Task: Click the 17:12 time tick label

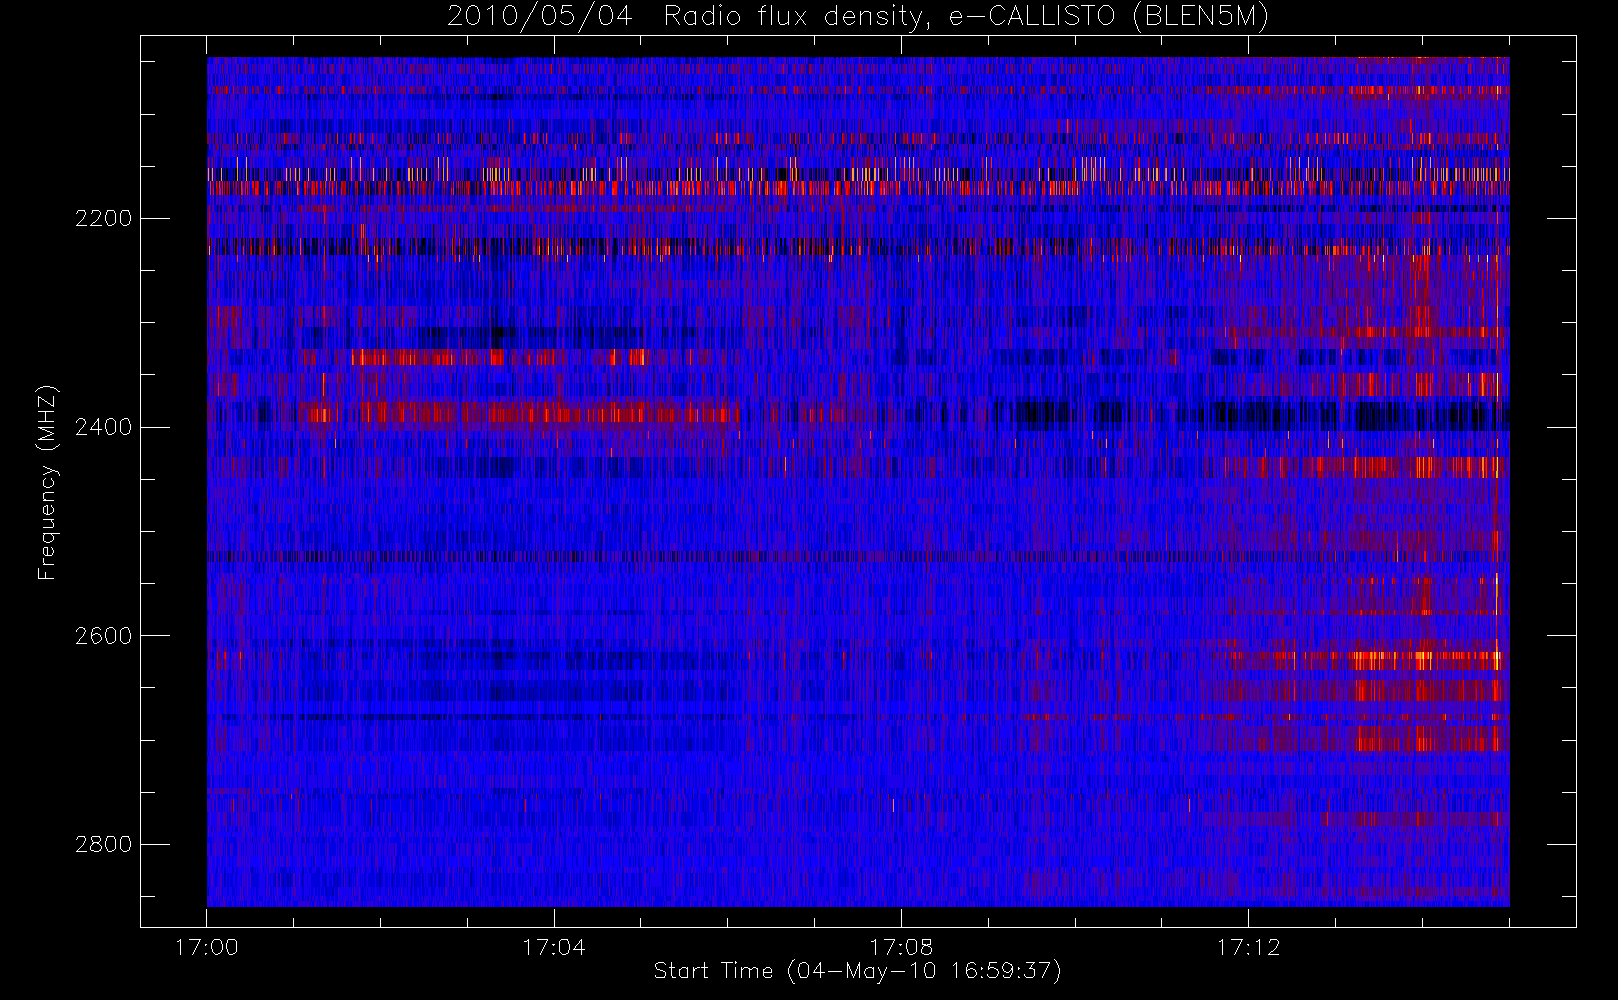Action: (1248, 947)
